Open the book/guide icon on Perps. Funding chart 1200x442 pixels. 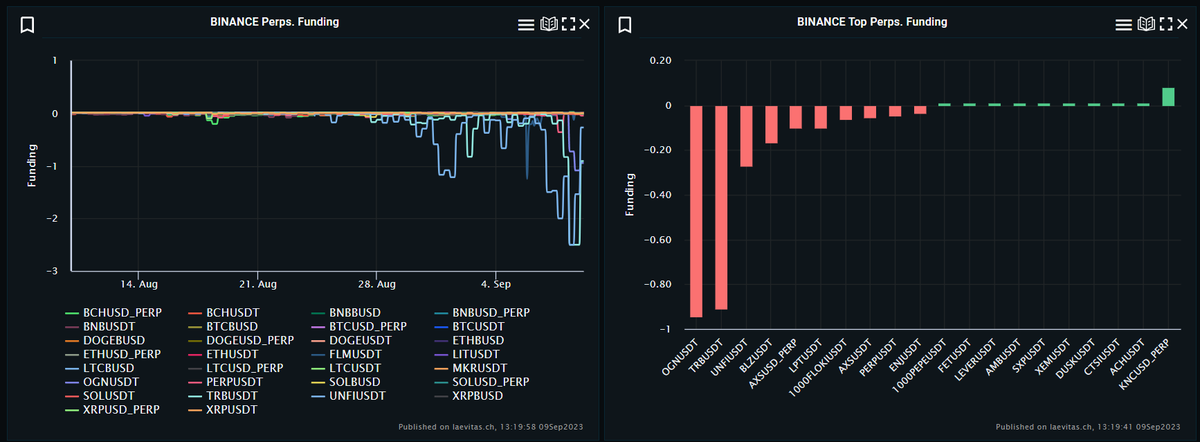(547, 24)
